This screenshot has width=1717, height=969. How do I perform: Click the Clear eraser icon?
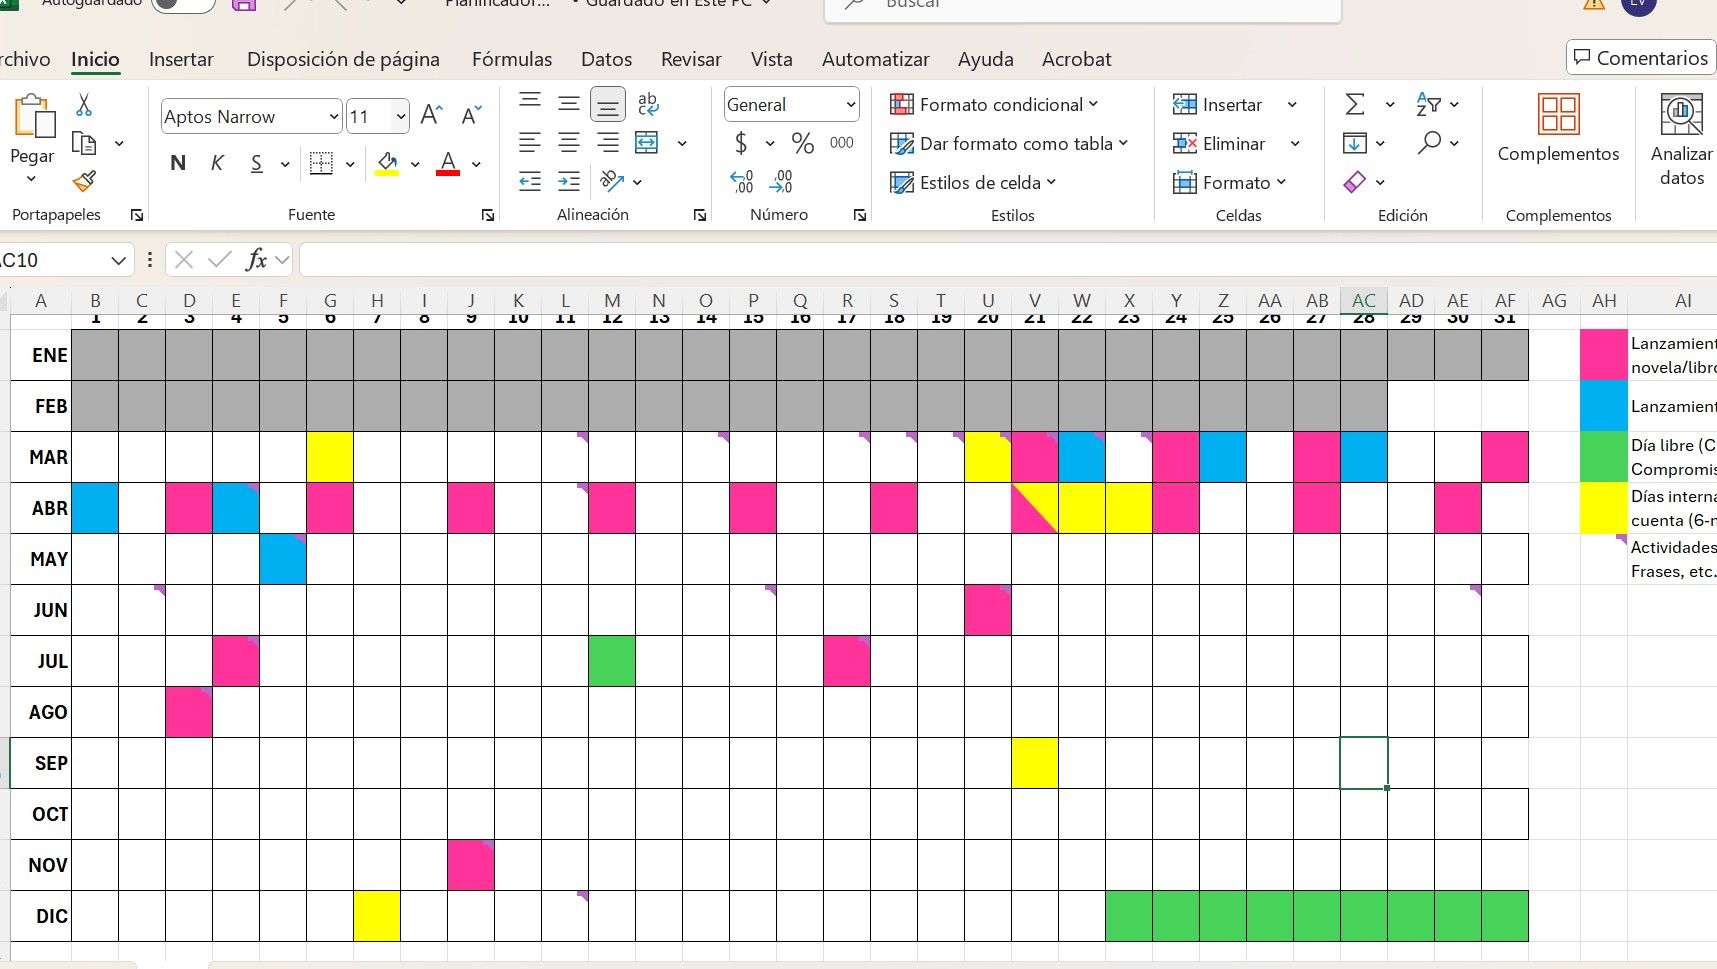[1355, 182]
